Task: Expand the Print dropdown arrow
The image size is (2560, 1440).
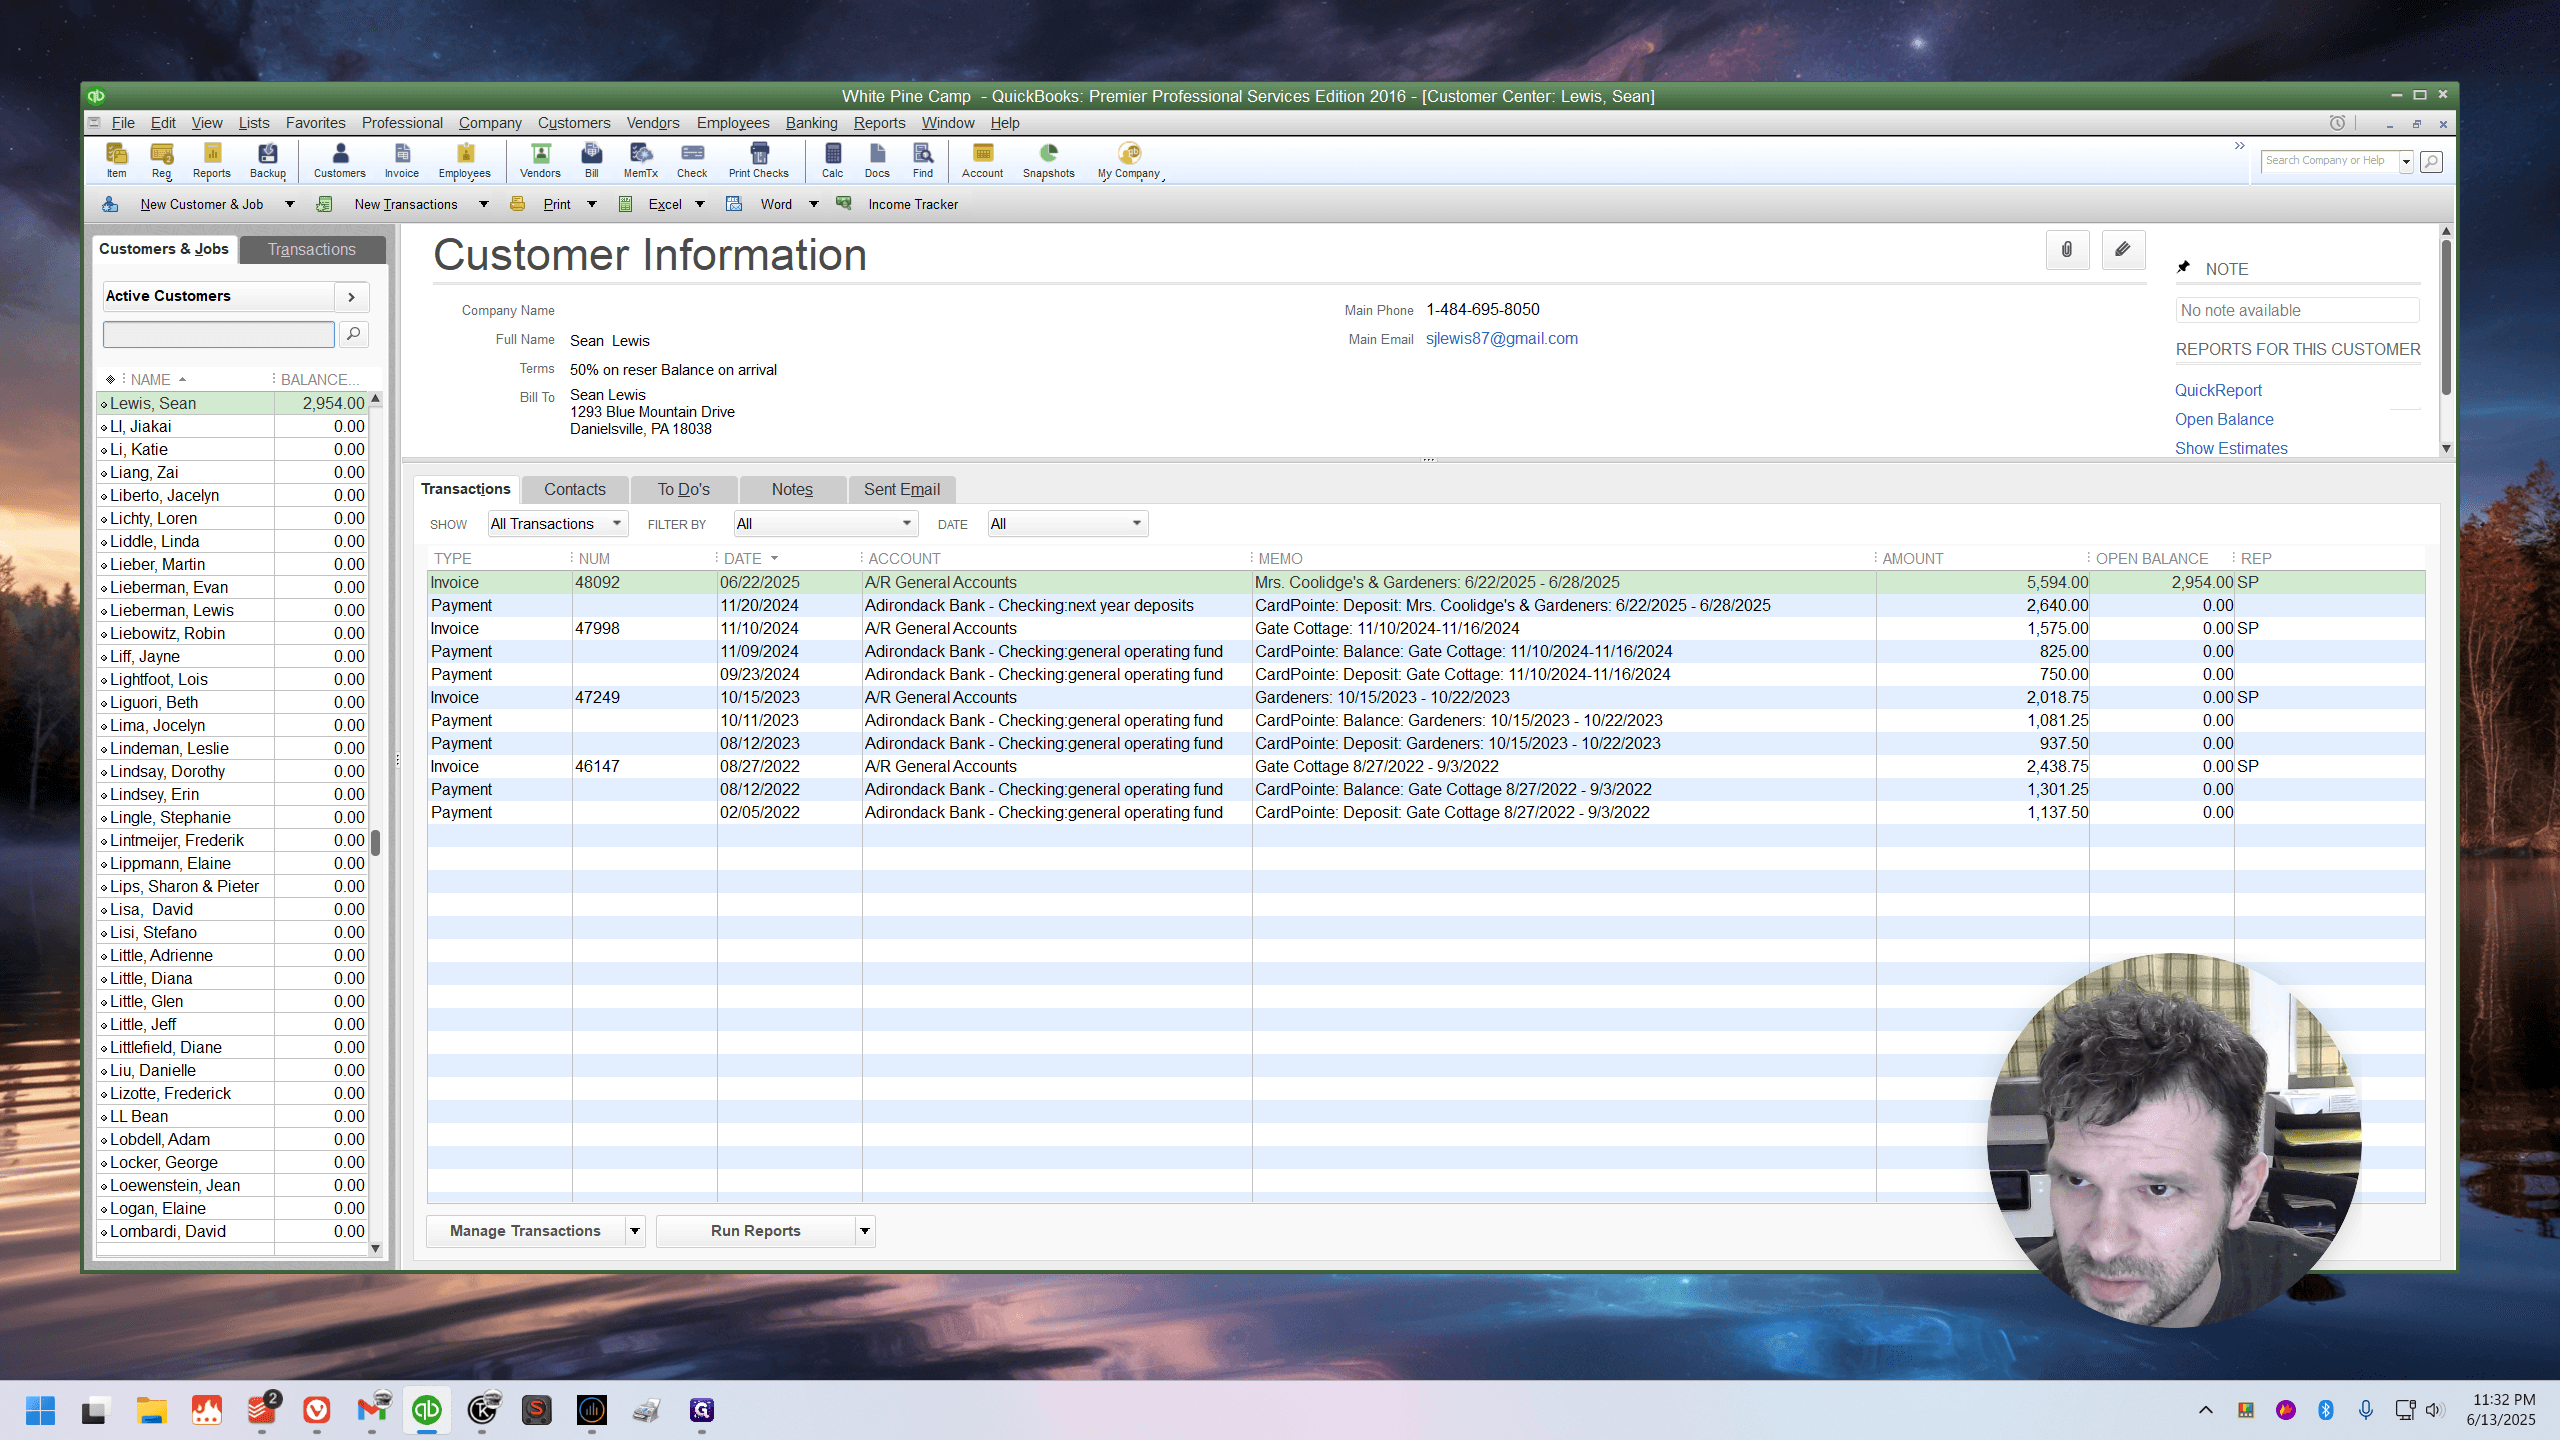Action: (592, 204)
